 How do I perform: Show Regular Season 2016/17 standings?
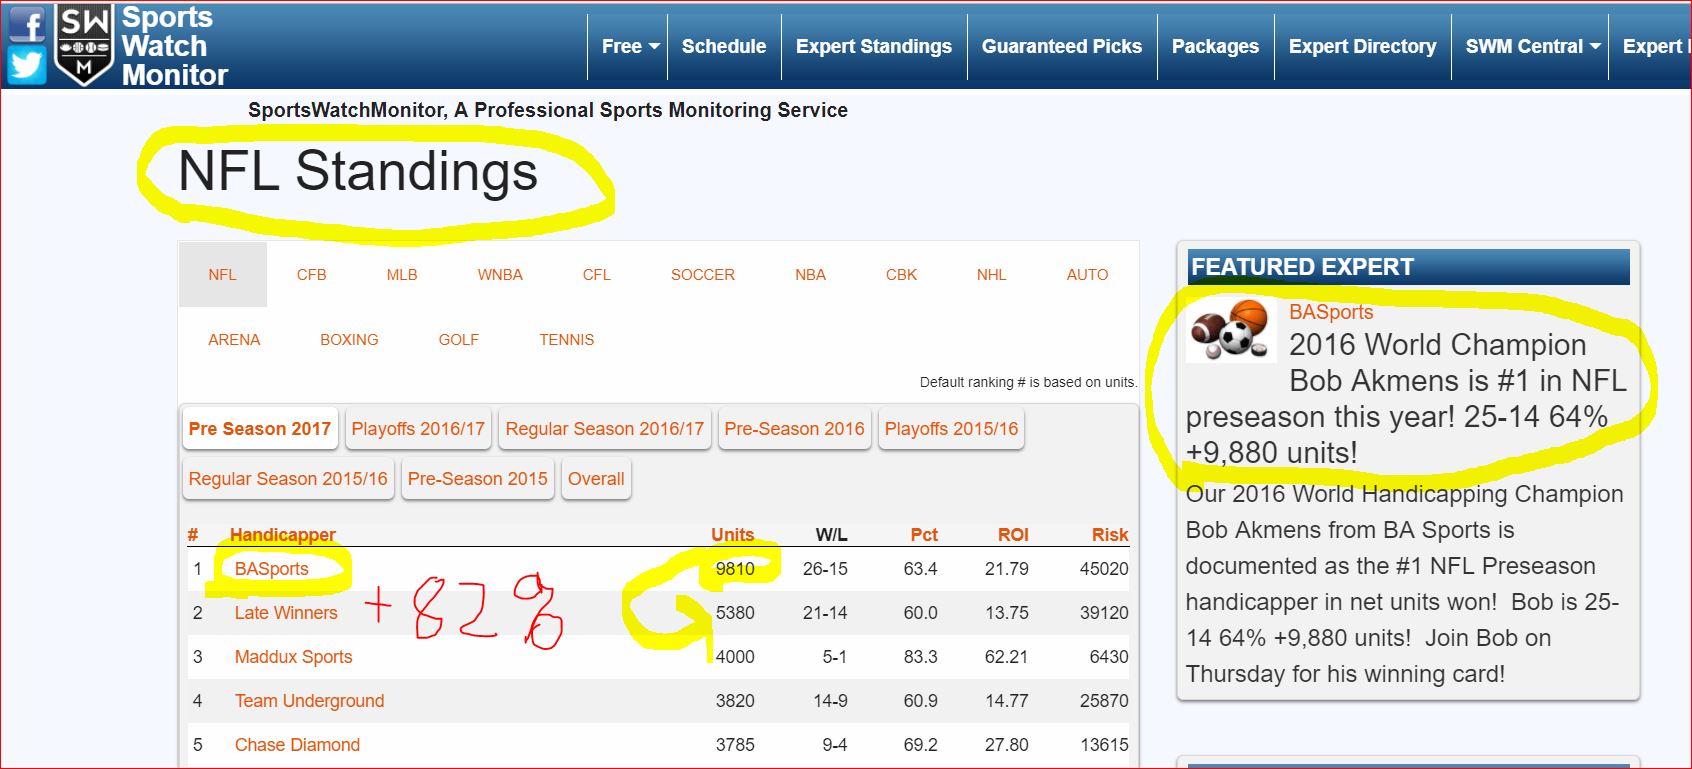(605, 429)
